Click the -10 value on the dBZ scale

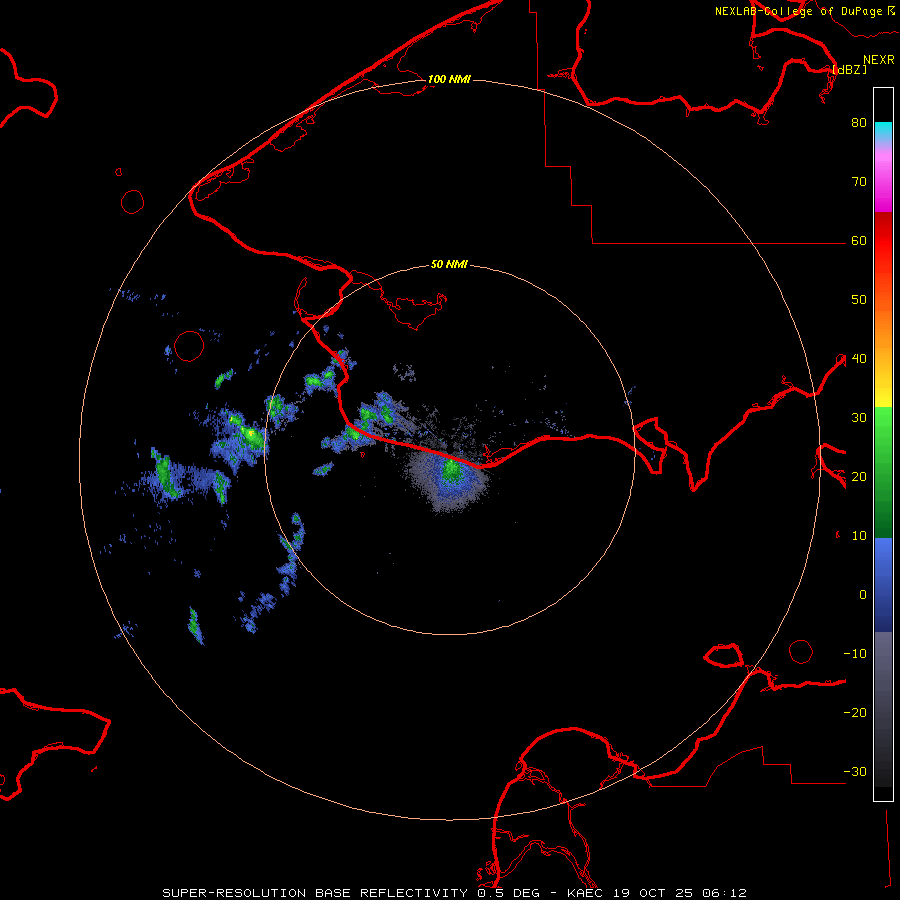pyautogui.click(x=855, y=654)
